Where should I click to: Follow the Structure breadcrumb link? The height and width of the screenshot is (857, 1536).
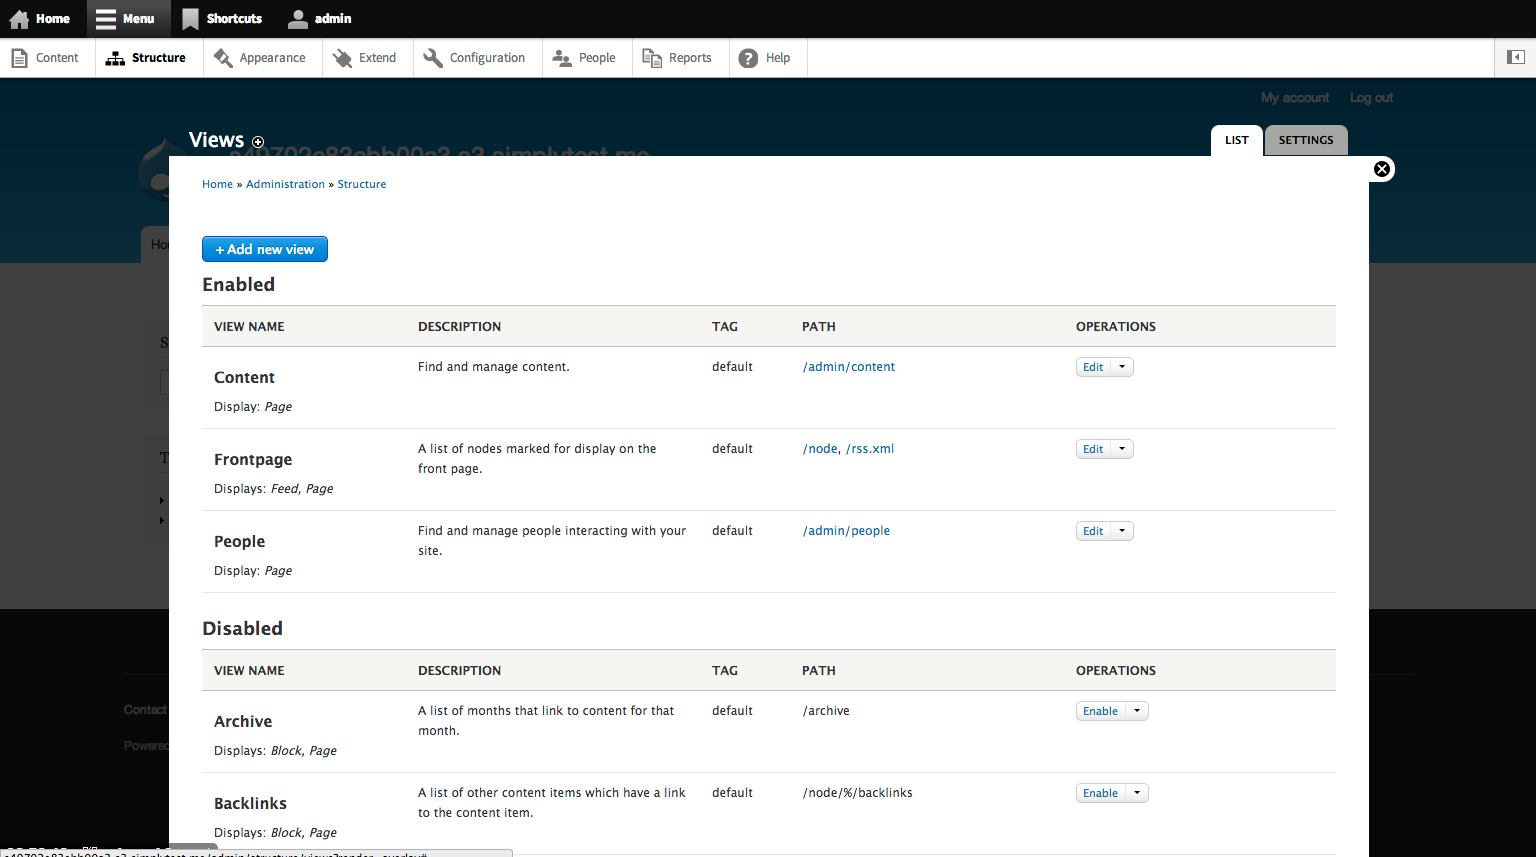[362, 184]
